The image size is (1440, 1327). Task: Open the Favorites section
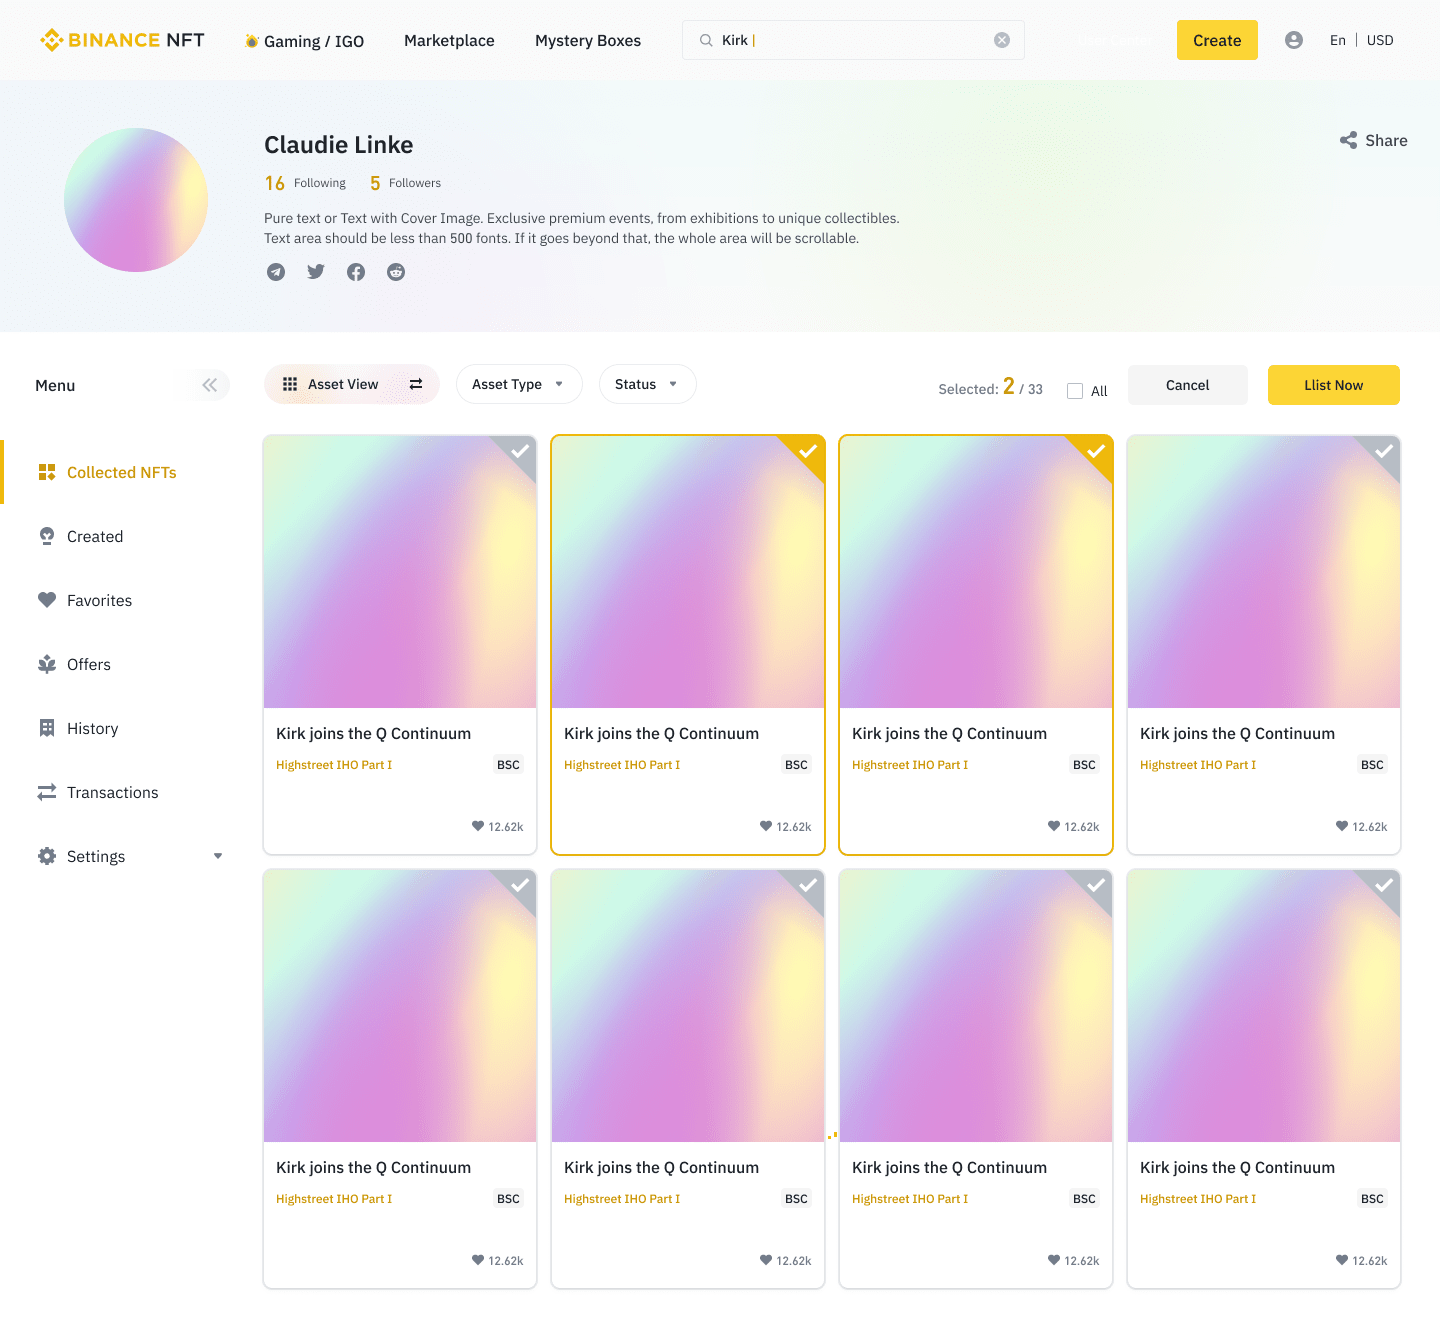click(x=99, y=600)
